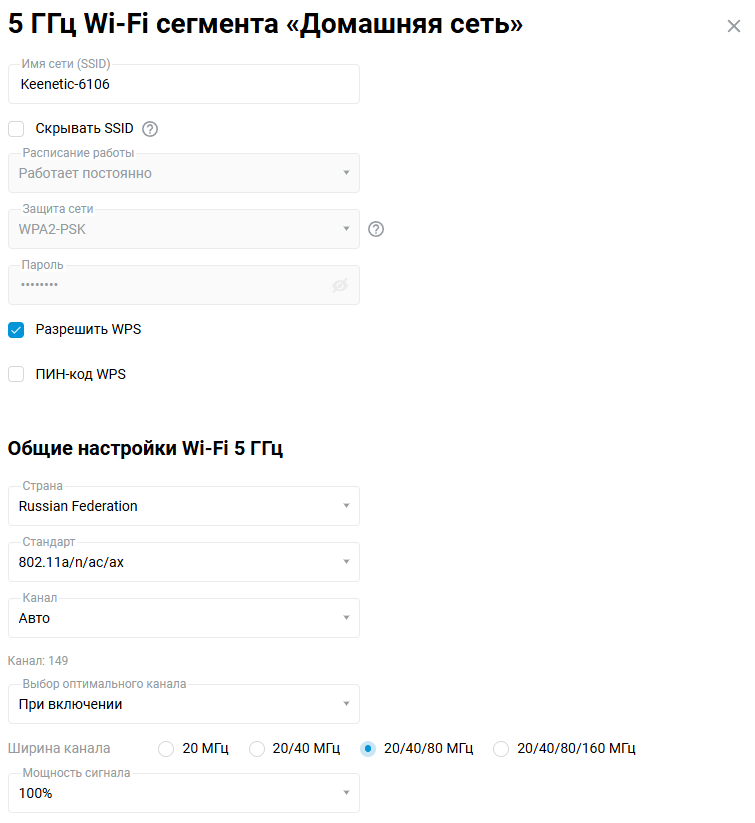Close the 5 GHz Wi-Fi settings dialog
This screenshot has width=755, height=823.
click(x=733, y=26)
